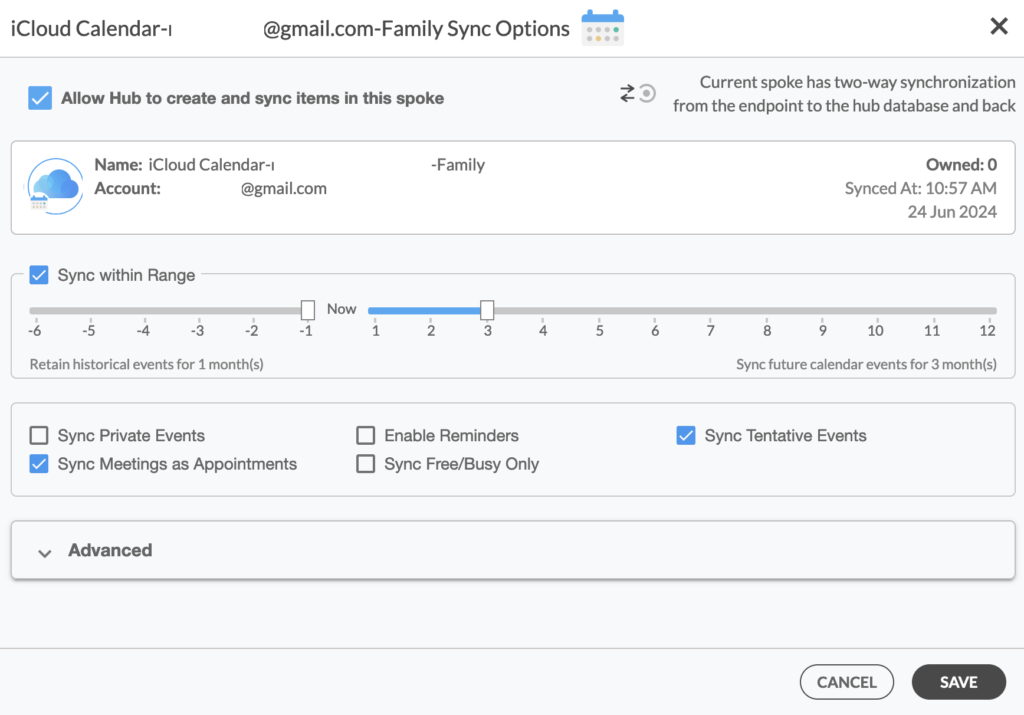Enable Sync Private Events

point(39,435)
